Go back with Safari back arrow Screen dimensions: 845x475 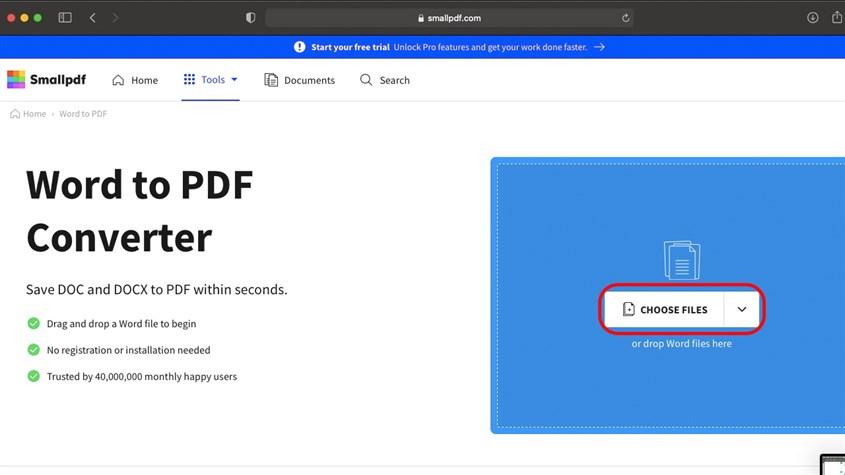pos(93,18)
